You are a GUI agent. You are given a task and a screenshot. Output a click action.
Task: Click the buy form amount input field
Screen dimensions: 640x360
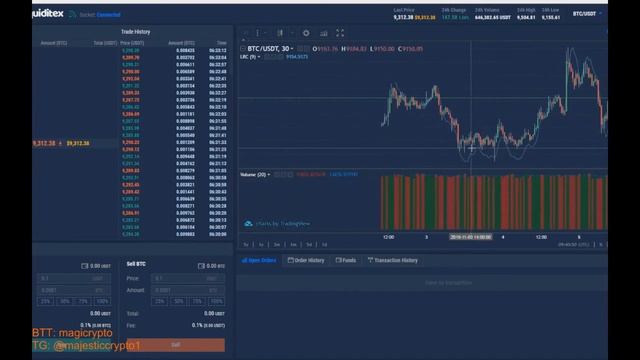[x=74, y=290]
